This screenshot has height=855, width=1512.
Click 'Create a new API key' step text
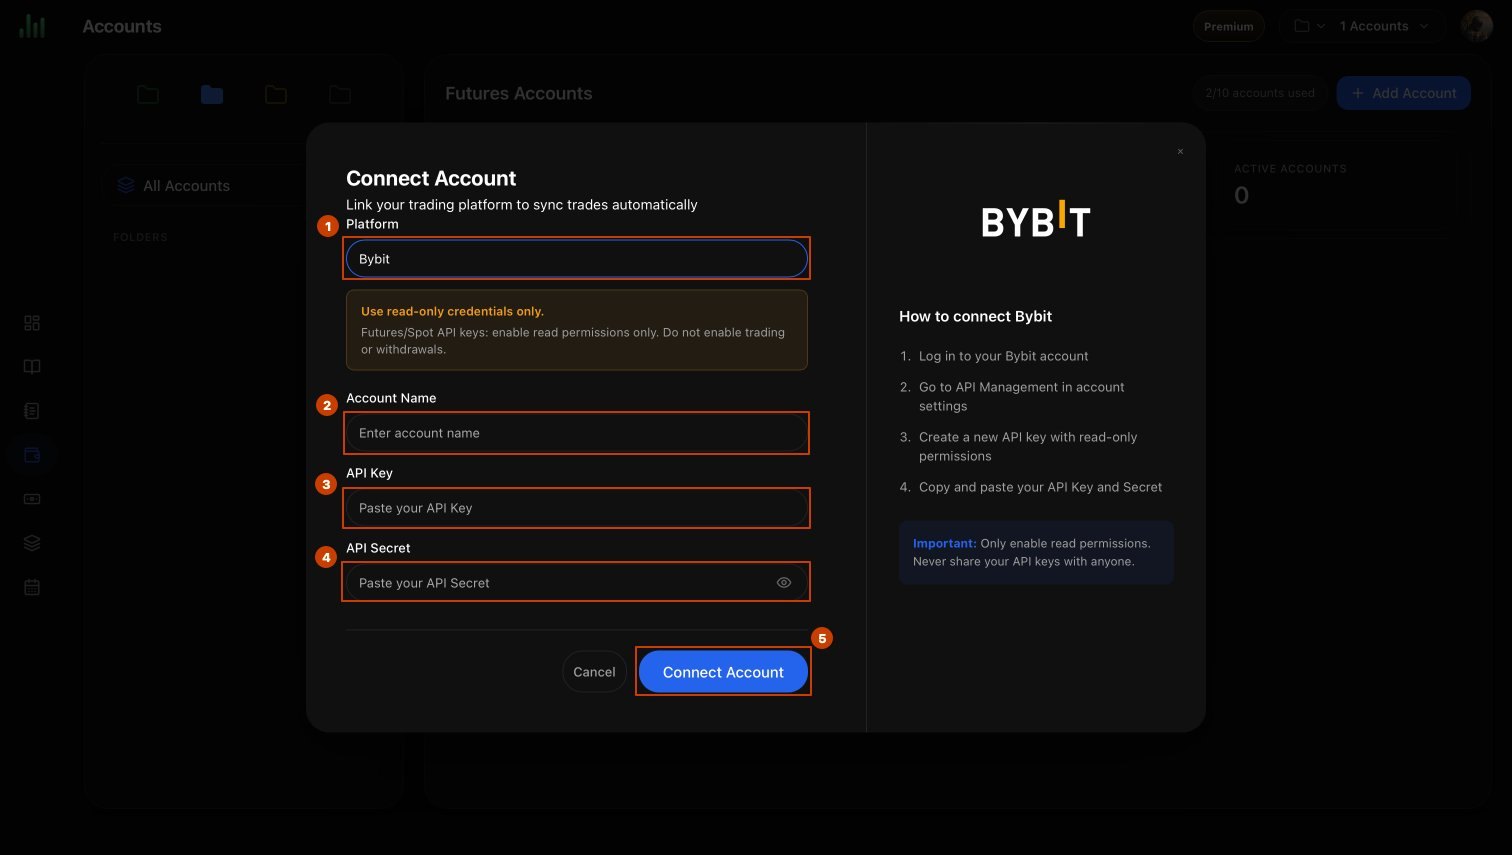[1027, 446]
